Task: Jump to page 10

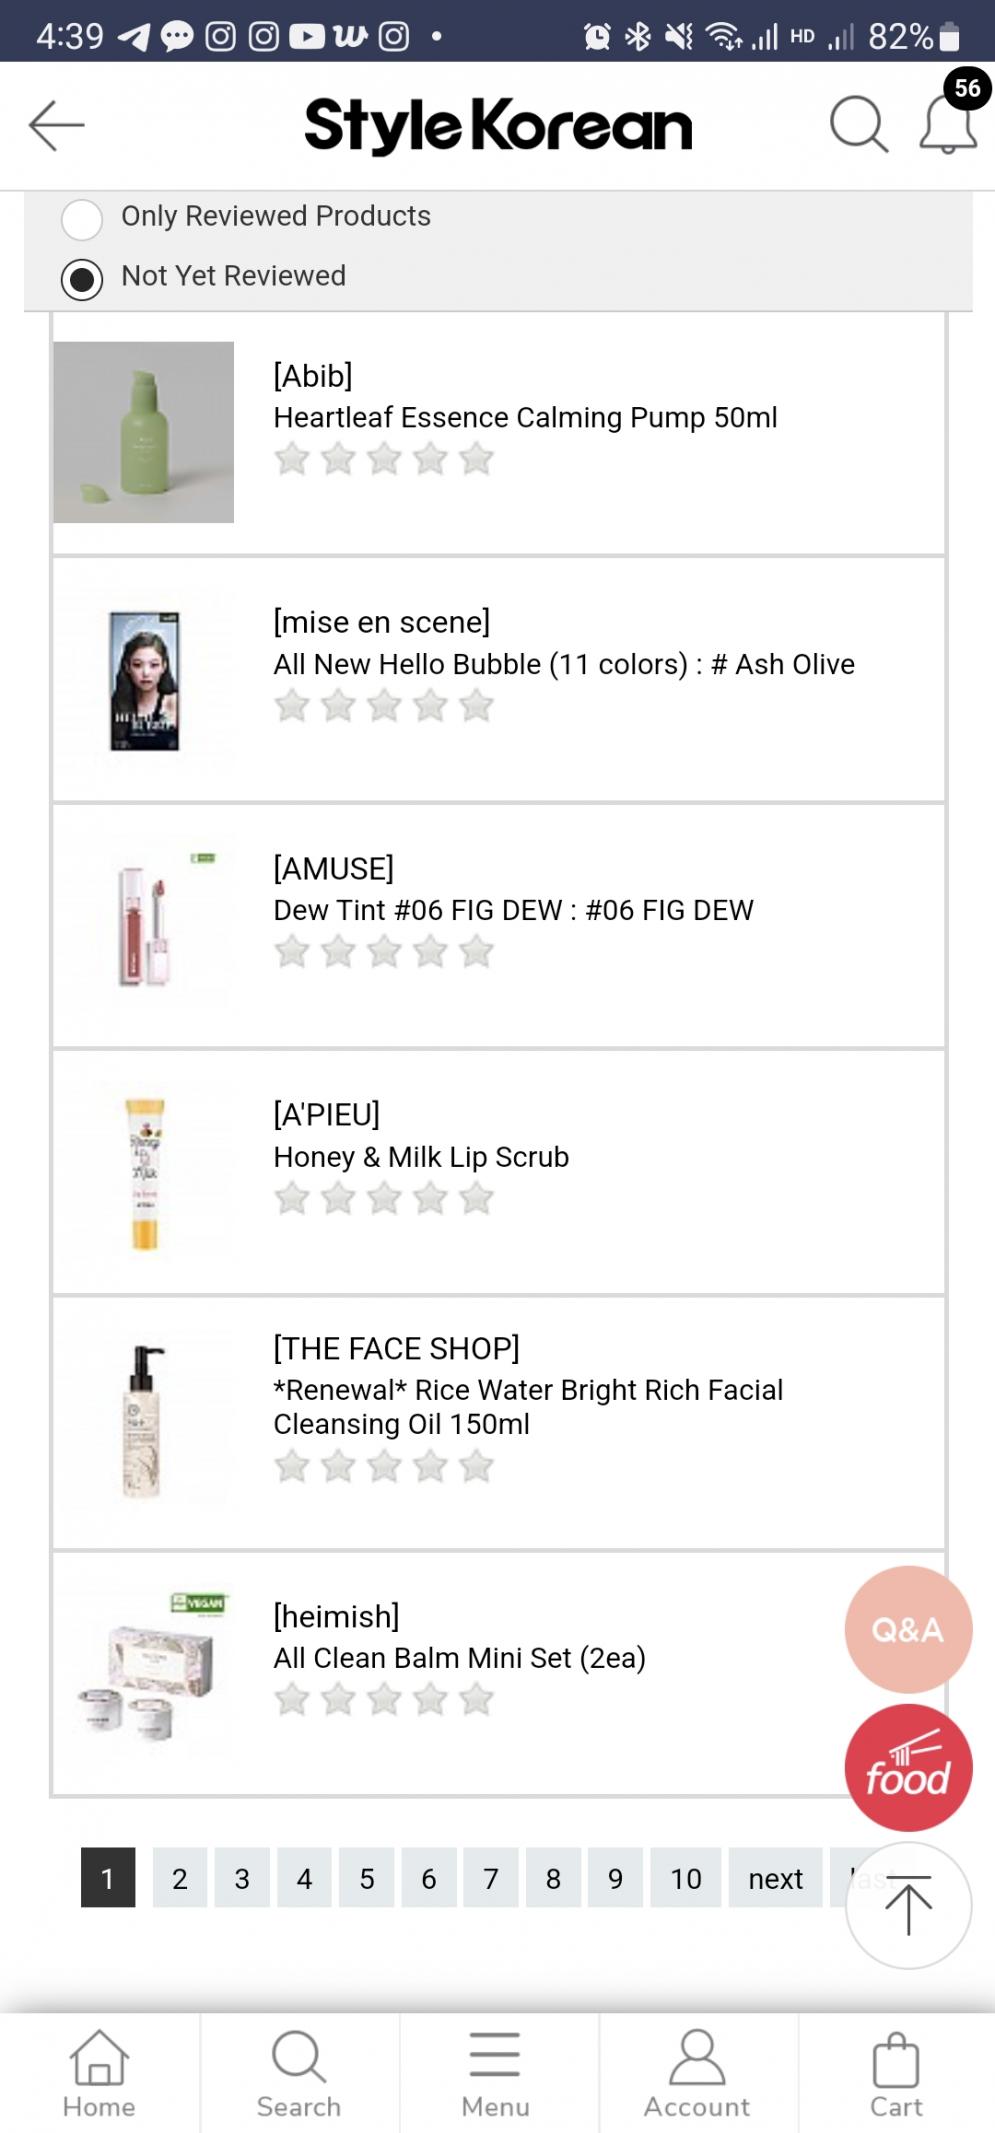Action: [685, 1879]
